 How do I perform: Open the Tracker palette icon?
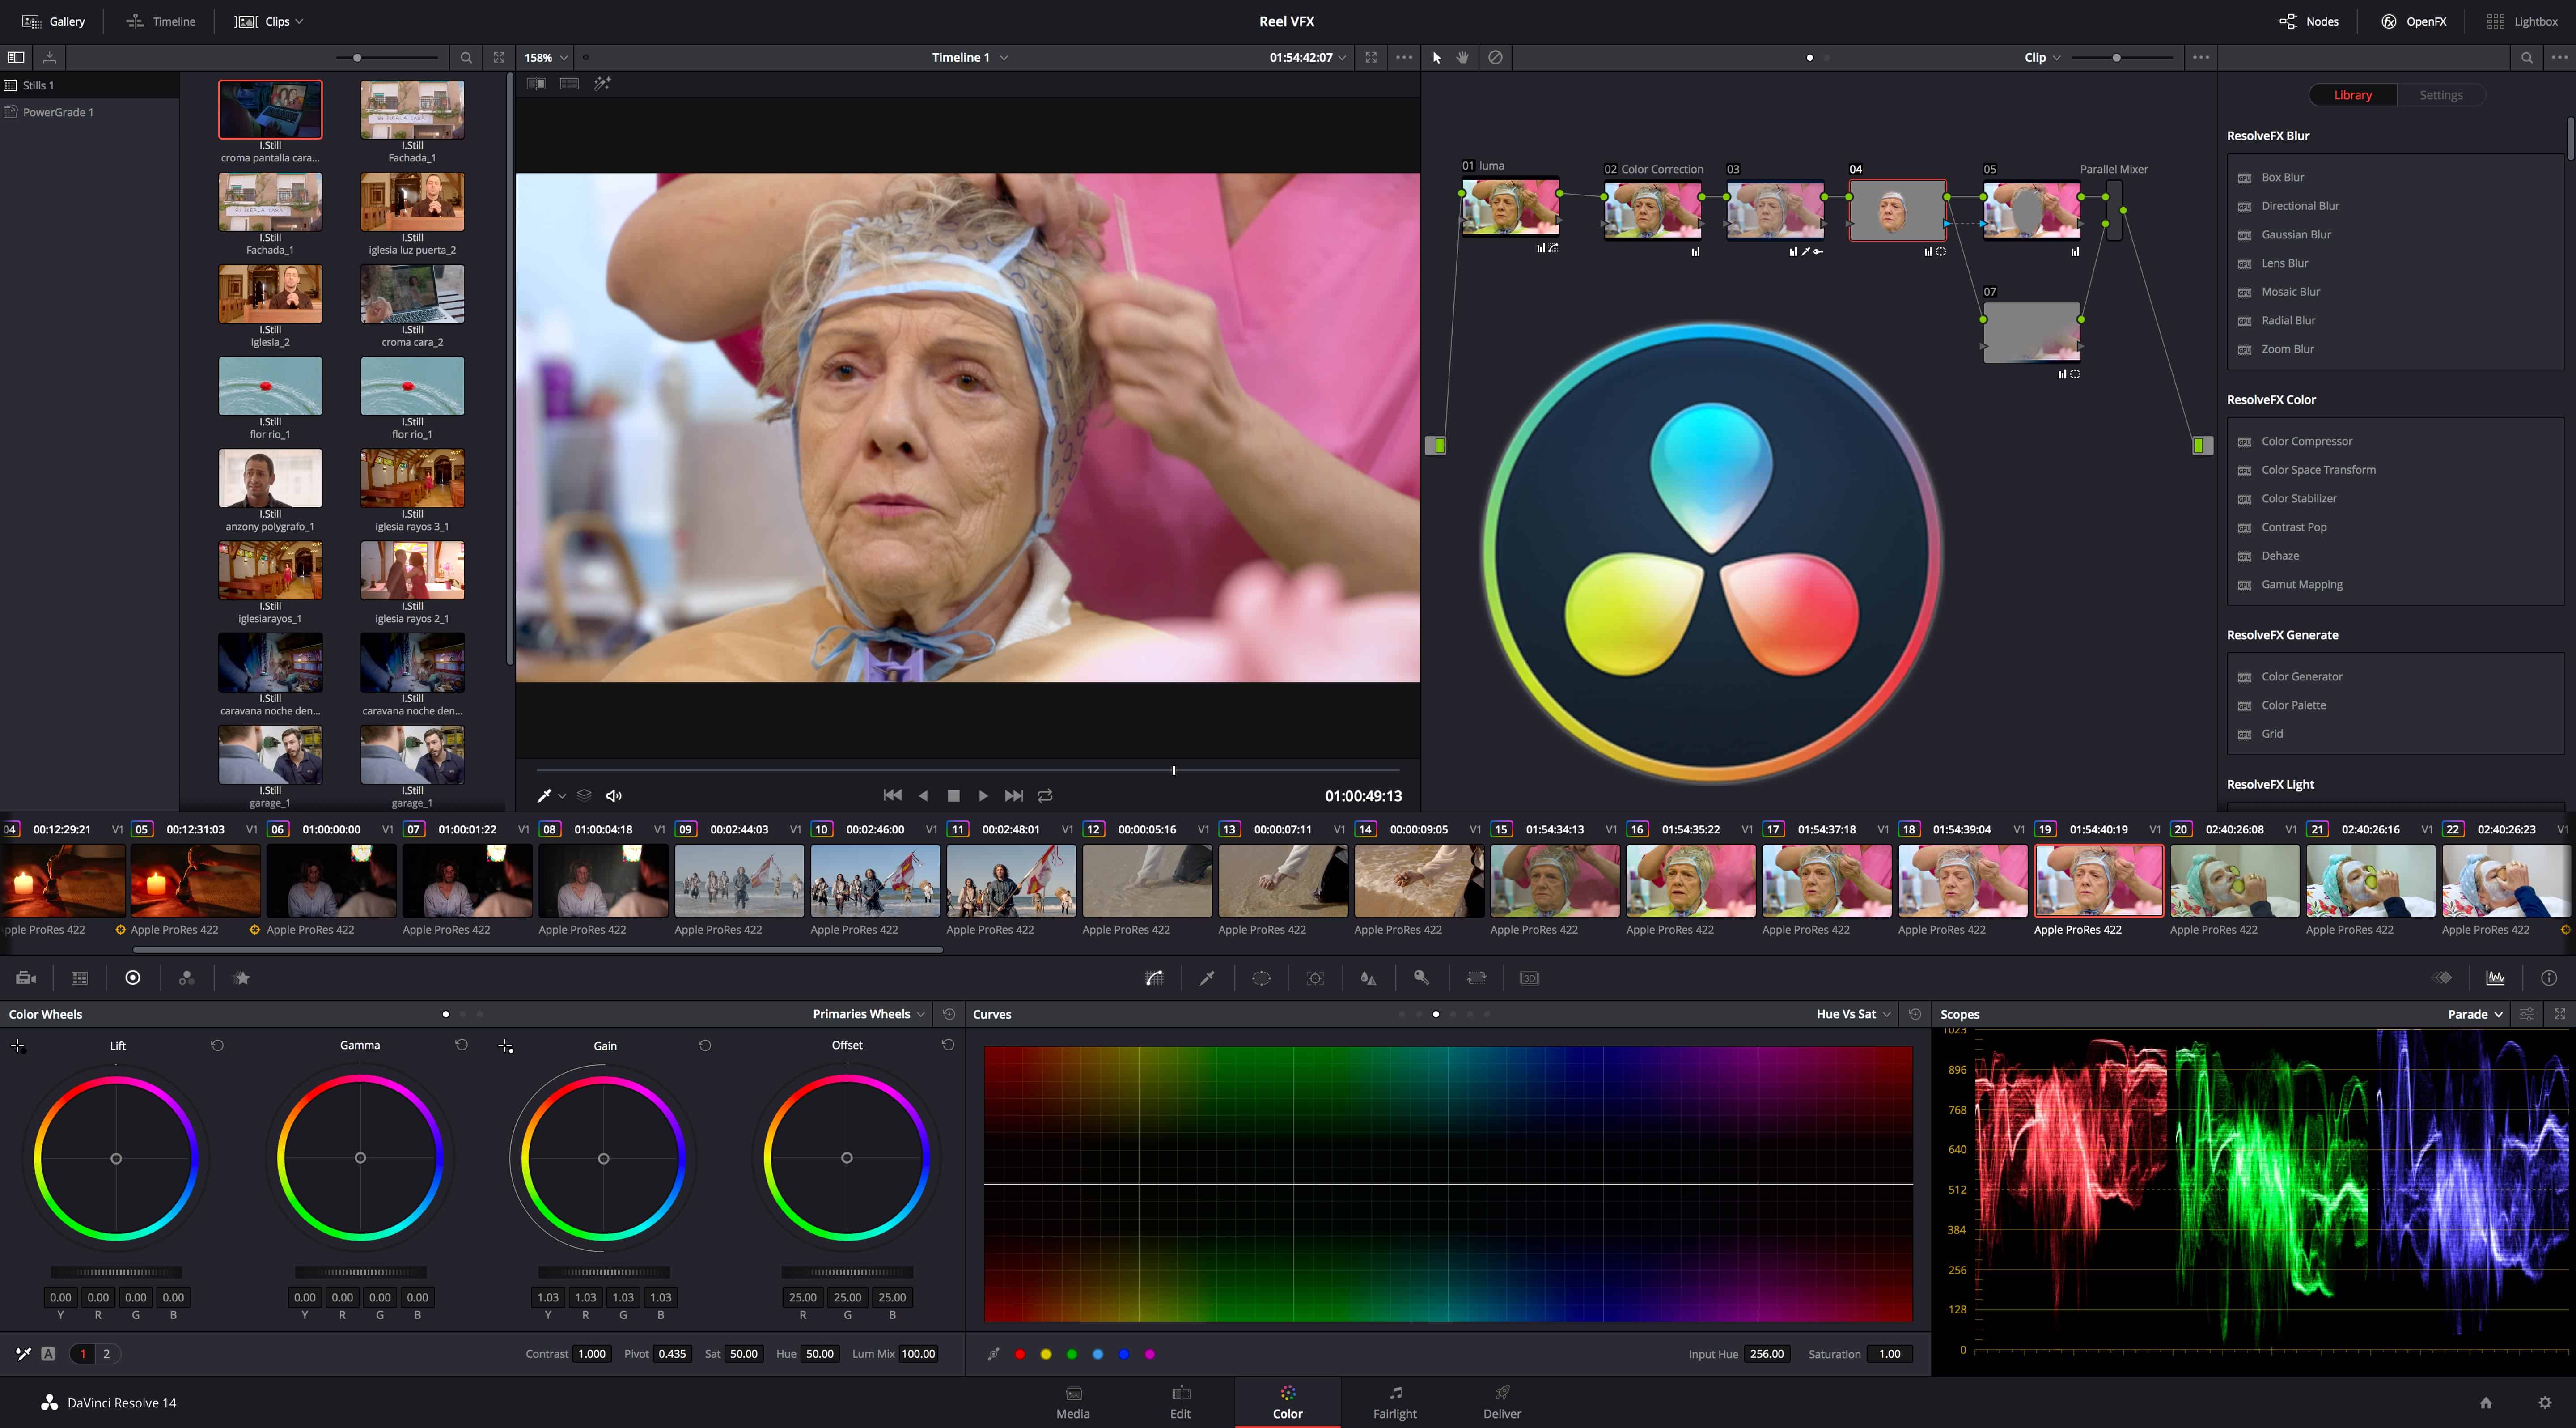click(1315, 978)
